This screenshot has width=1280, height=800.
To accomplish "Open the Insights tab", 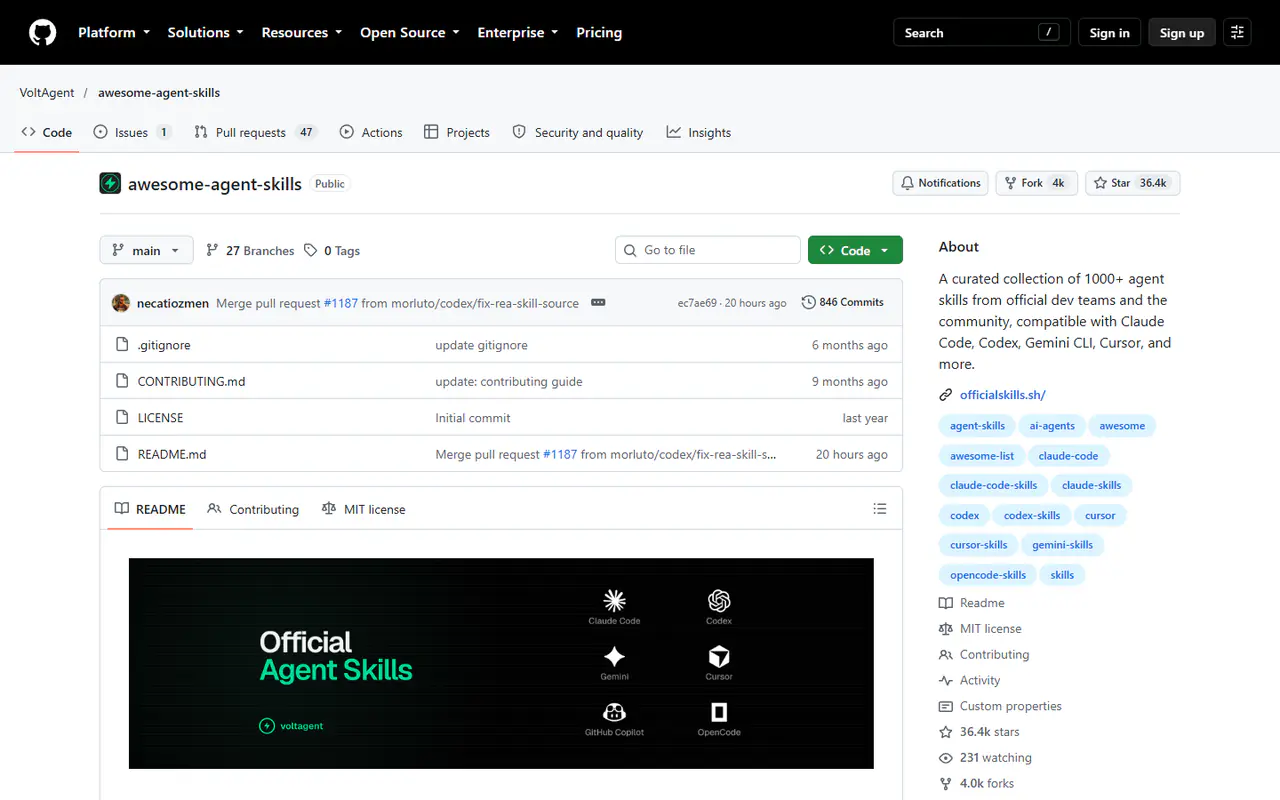I will coord(699,132).
